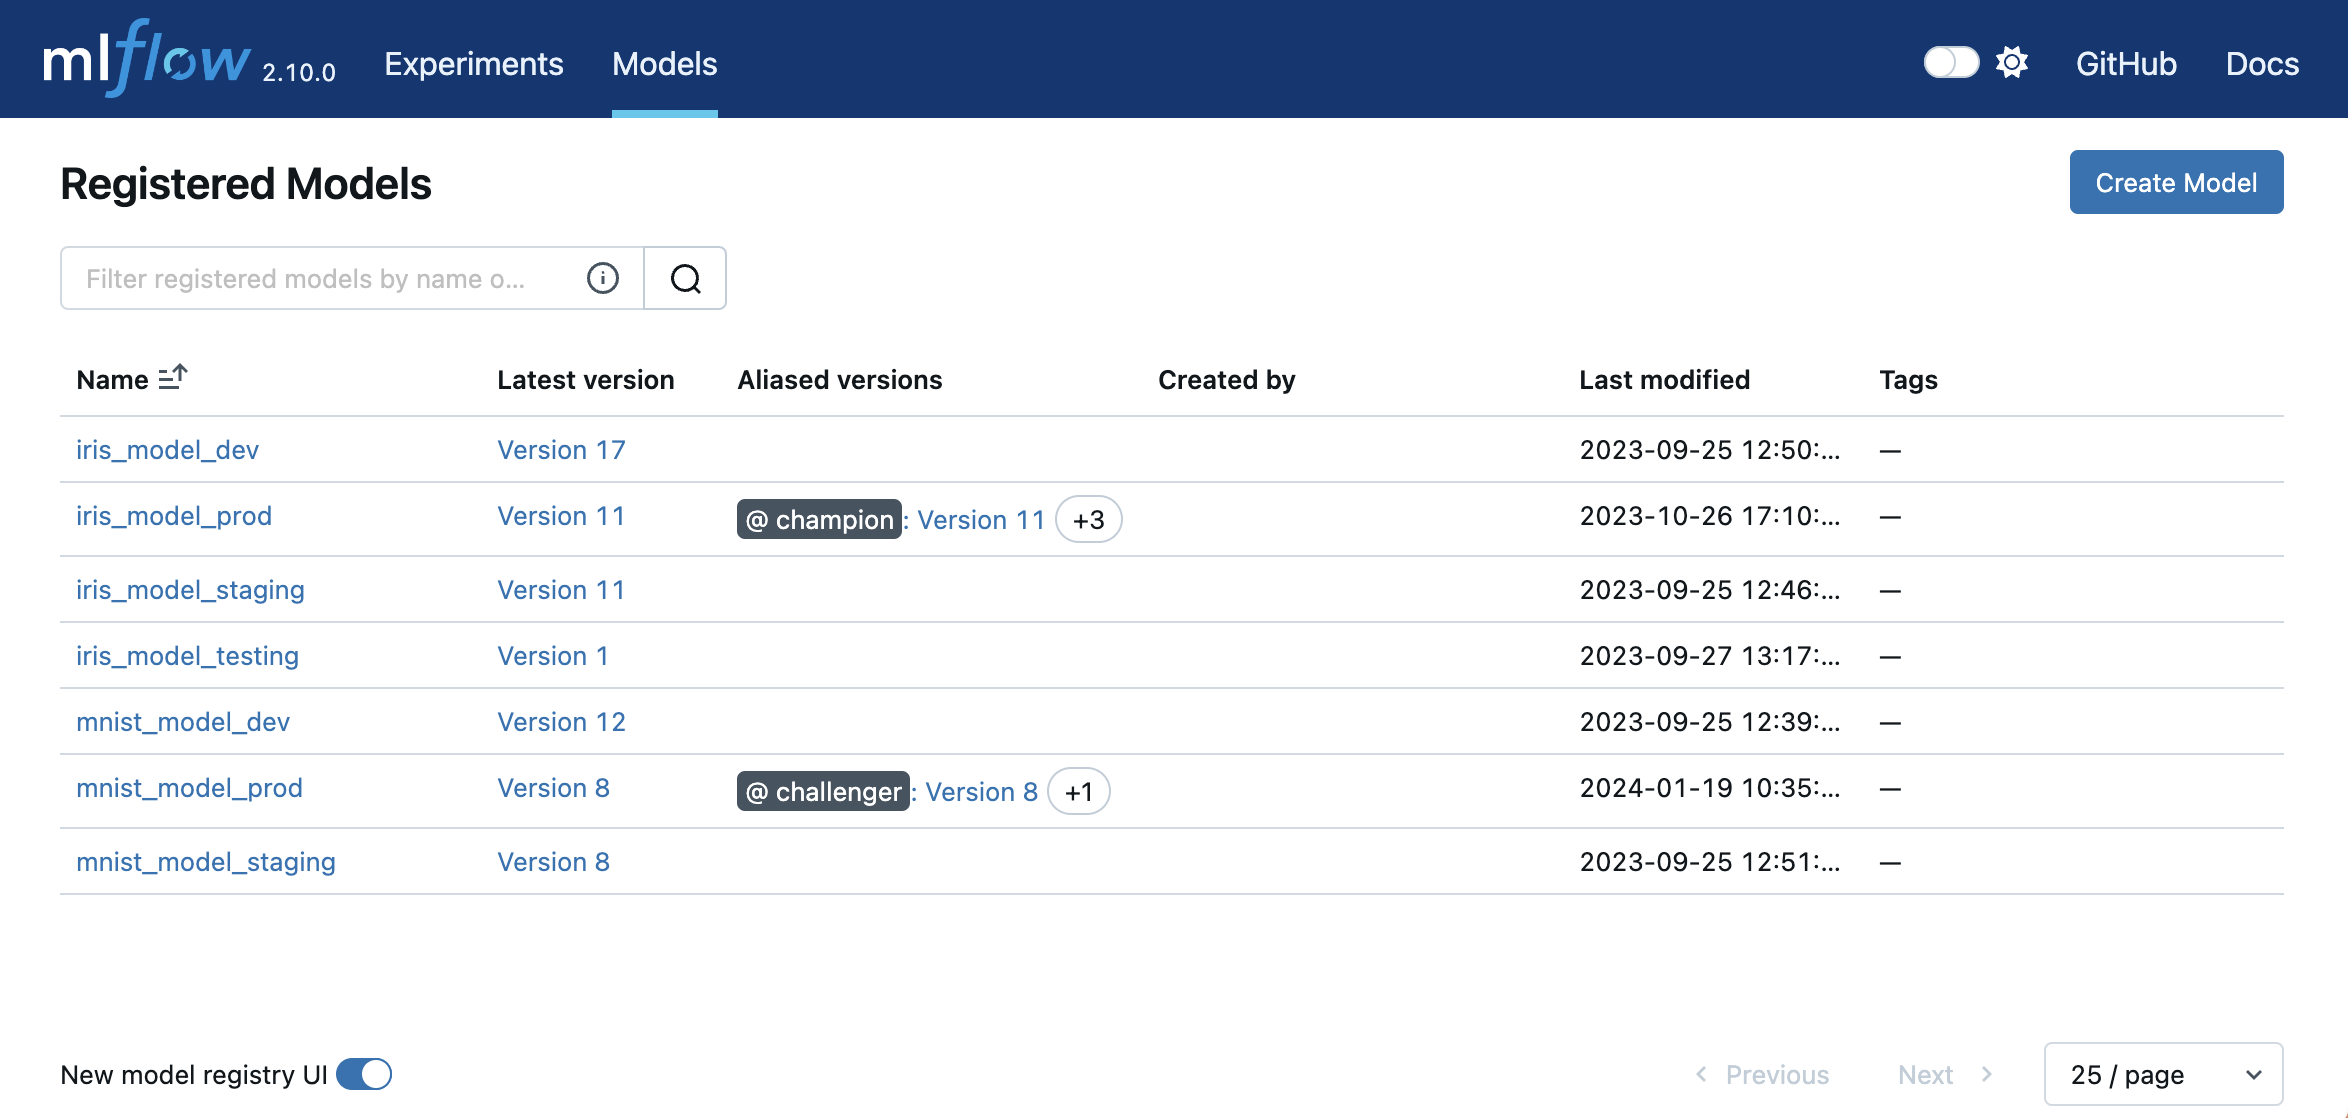This screenshot has width=2348, height=1118.
Task: Expand the +1 aliases badge for mnist_model_prod
Action: 1079,791
